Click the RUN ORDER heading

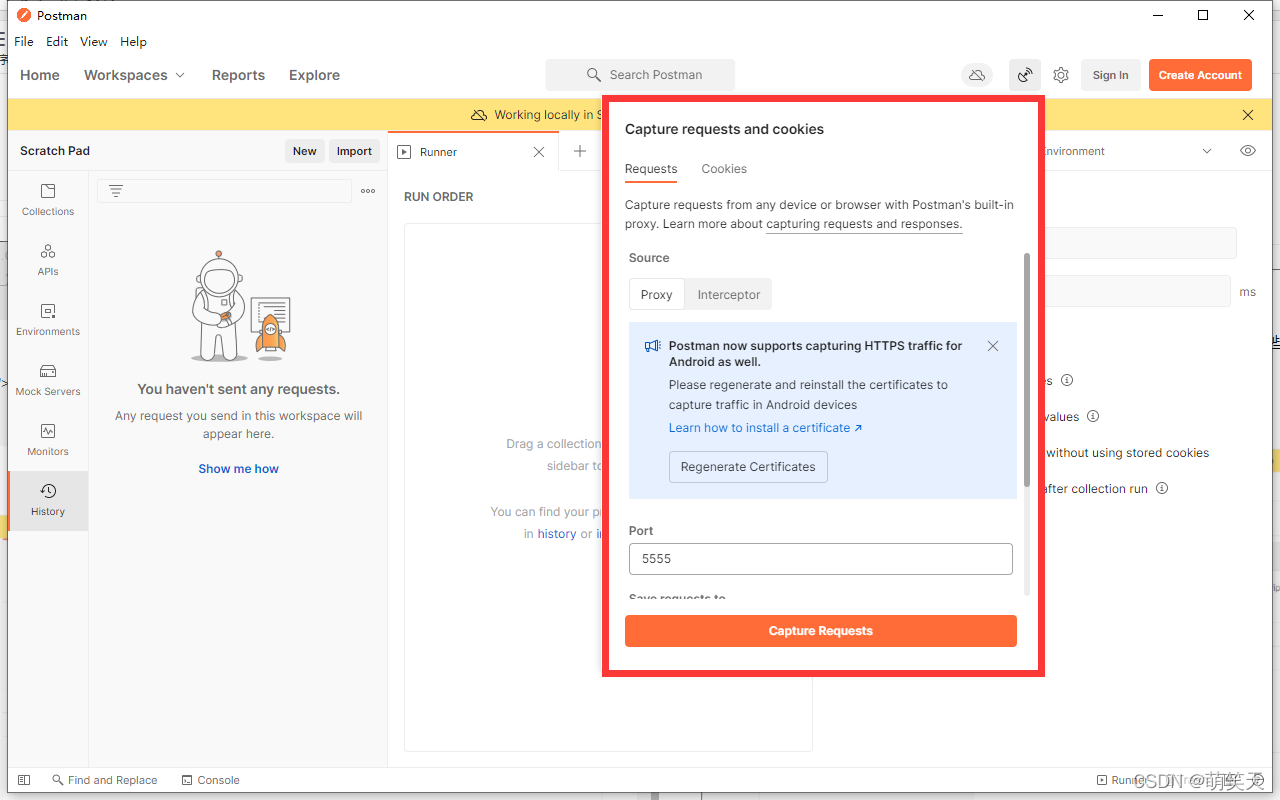(x=439, y=197)
